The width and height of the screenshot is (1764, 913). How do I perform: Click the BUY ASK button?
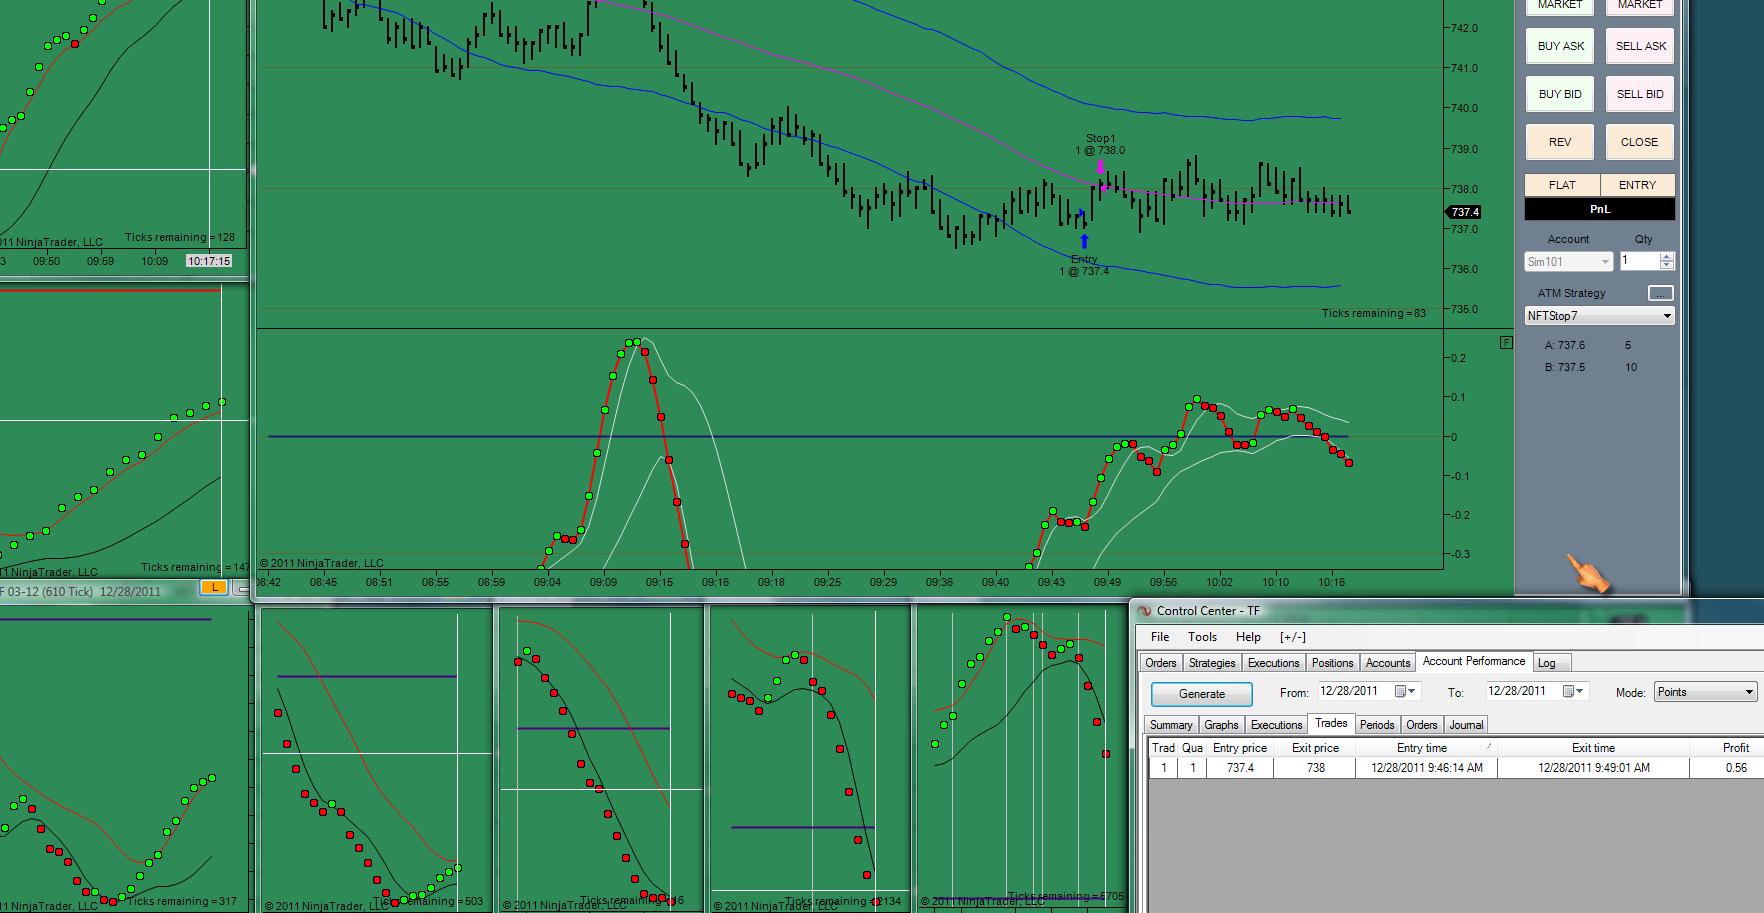point(1560,46)
